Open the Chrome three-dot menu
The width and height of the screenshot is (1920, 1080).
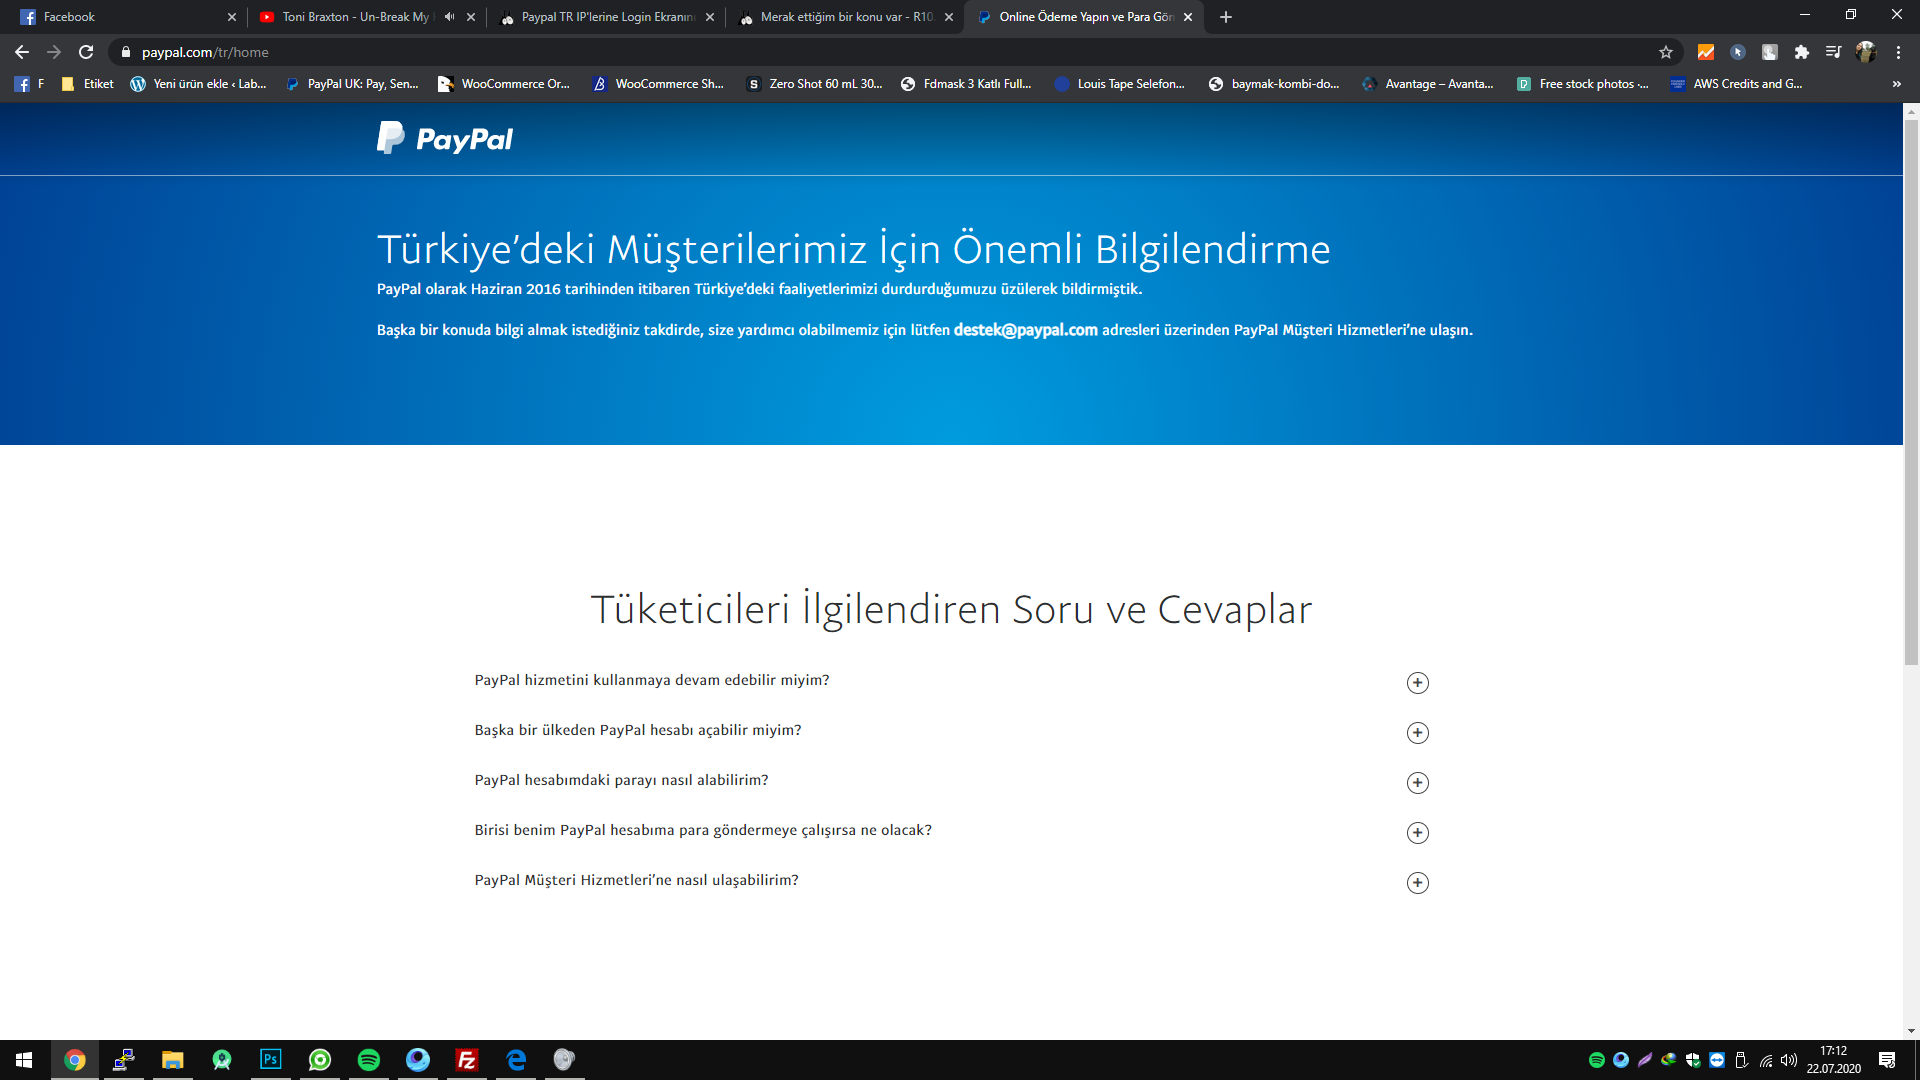click(1898, 52)
